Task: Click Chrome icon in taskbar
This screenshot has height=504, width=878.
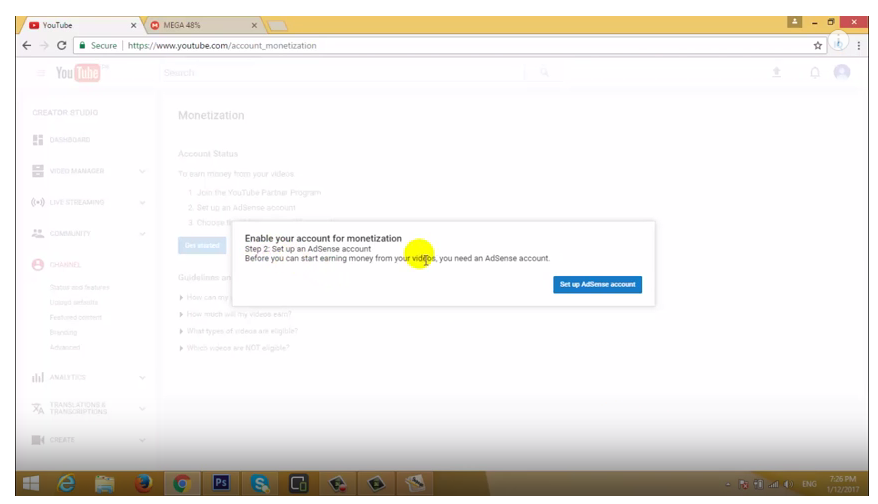Action: point(182,483)
